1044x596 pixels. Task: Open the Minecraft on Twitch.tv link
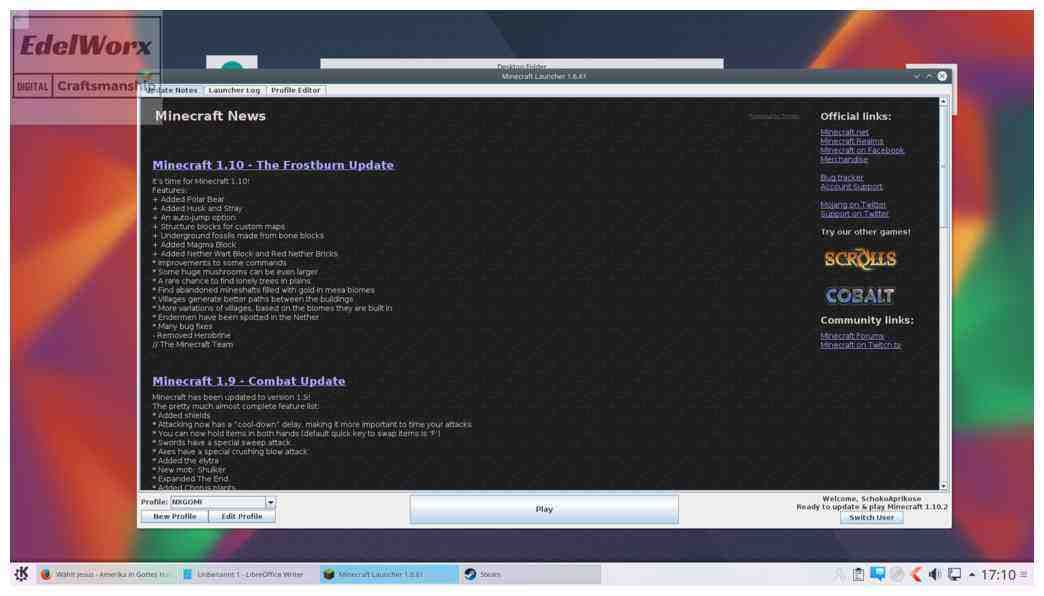[861, 346]
